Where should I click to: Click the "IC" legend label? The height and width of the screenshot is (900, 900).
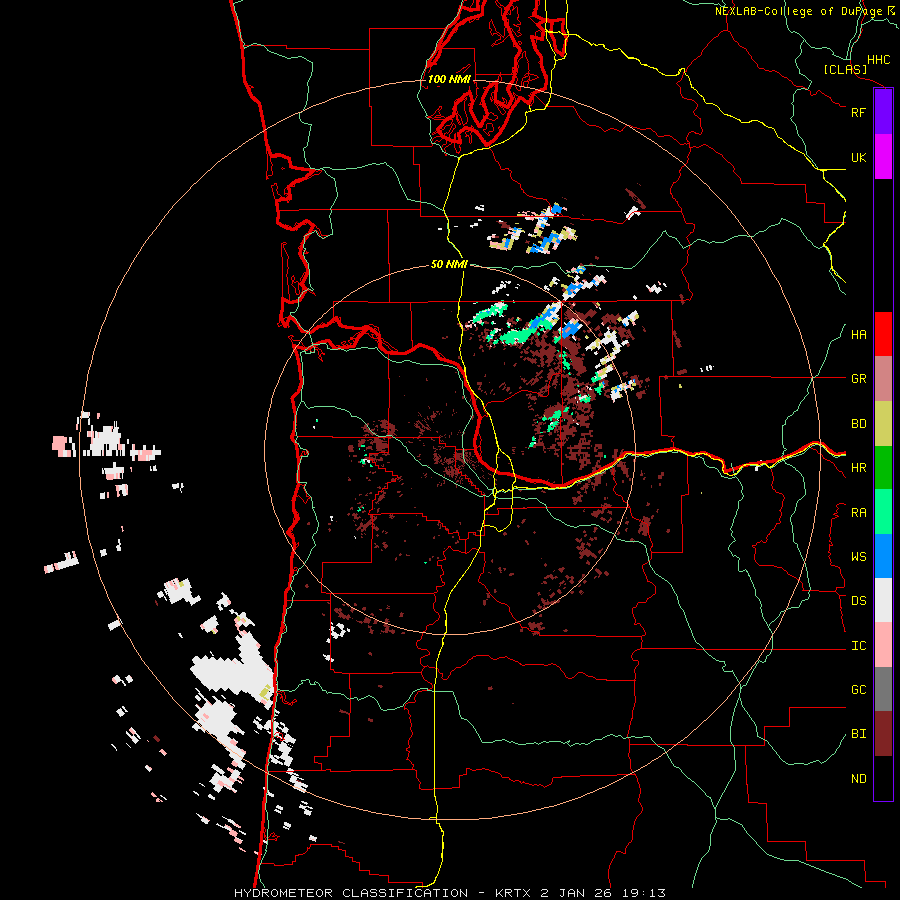(x=858, y=646)
